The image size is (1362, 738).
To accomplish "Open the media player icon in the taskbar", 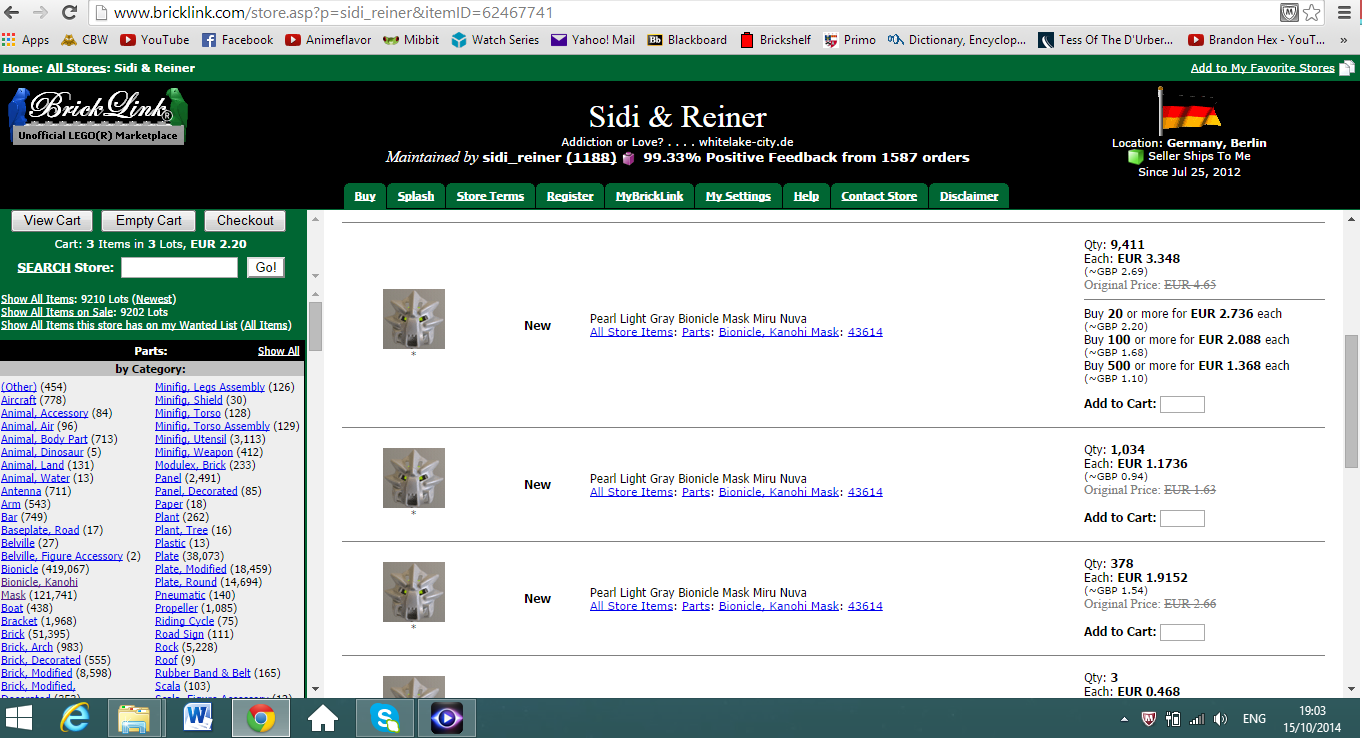I will click(445, 718).
